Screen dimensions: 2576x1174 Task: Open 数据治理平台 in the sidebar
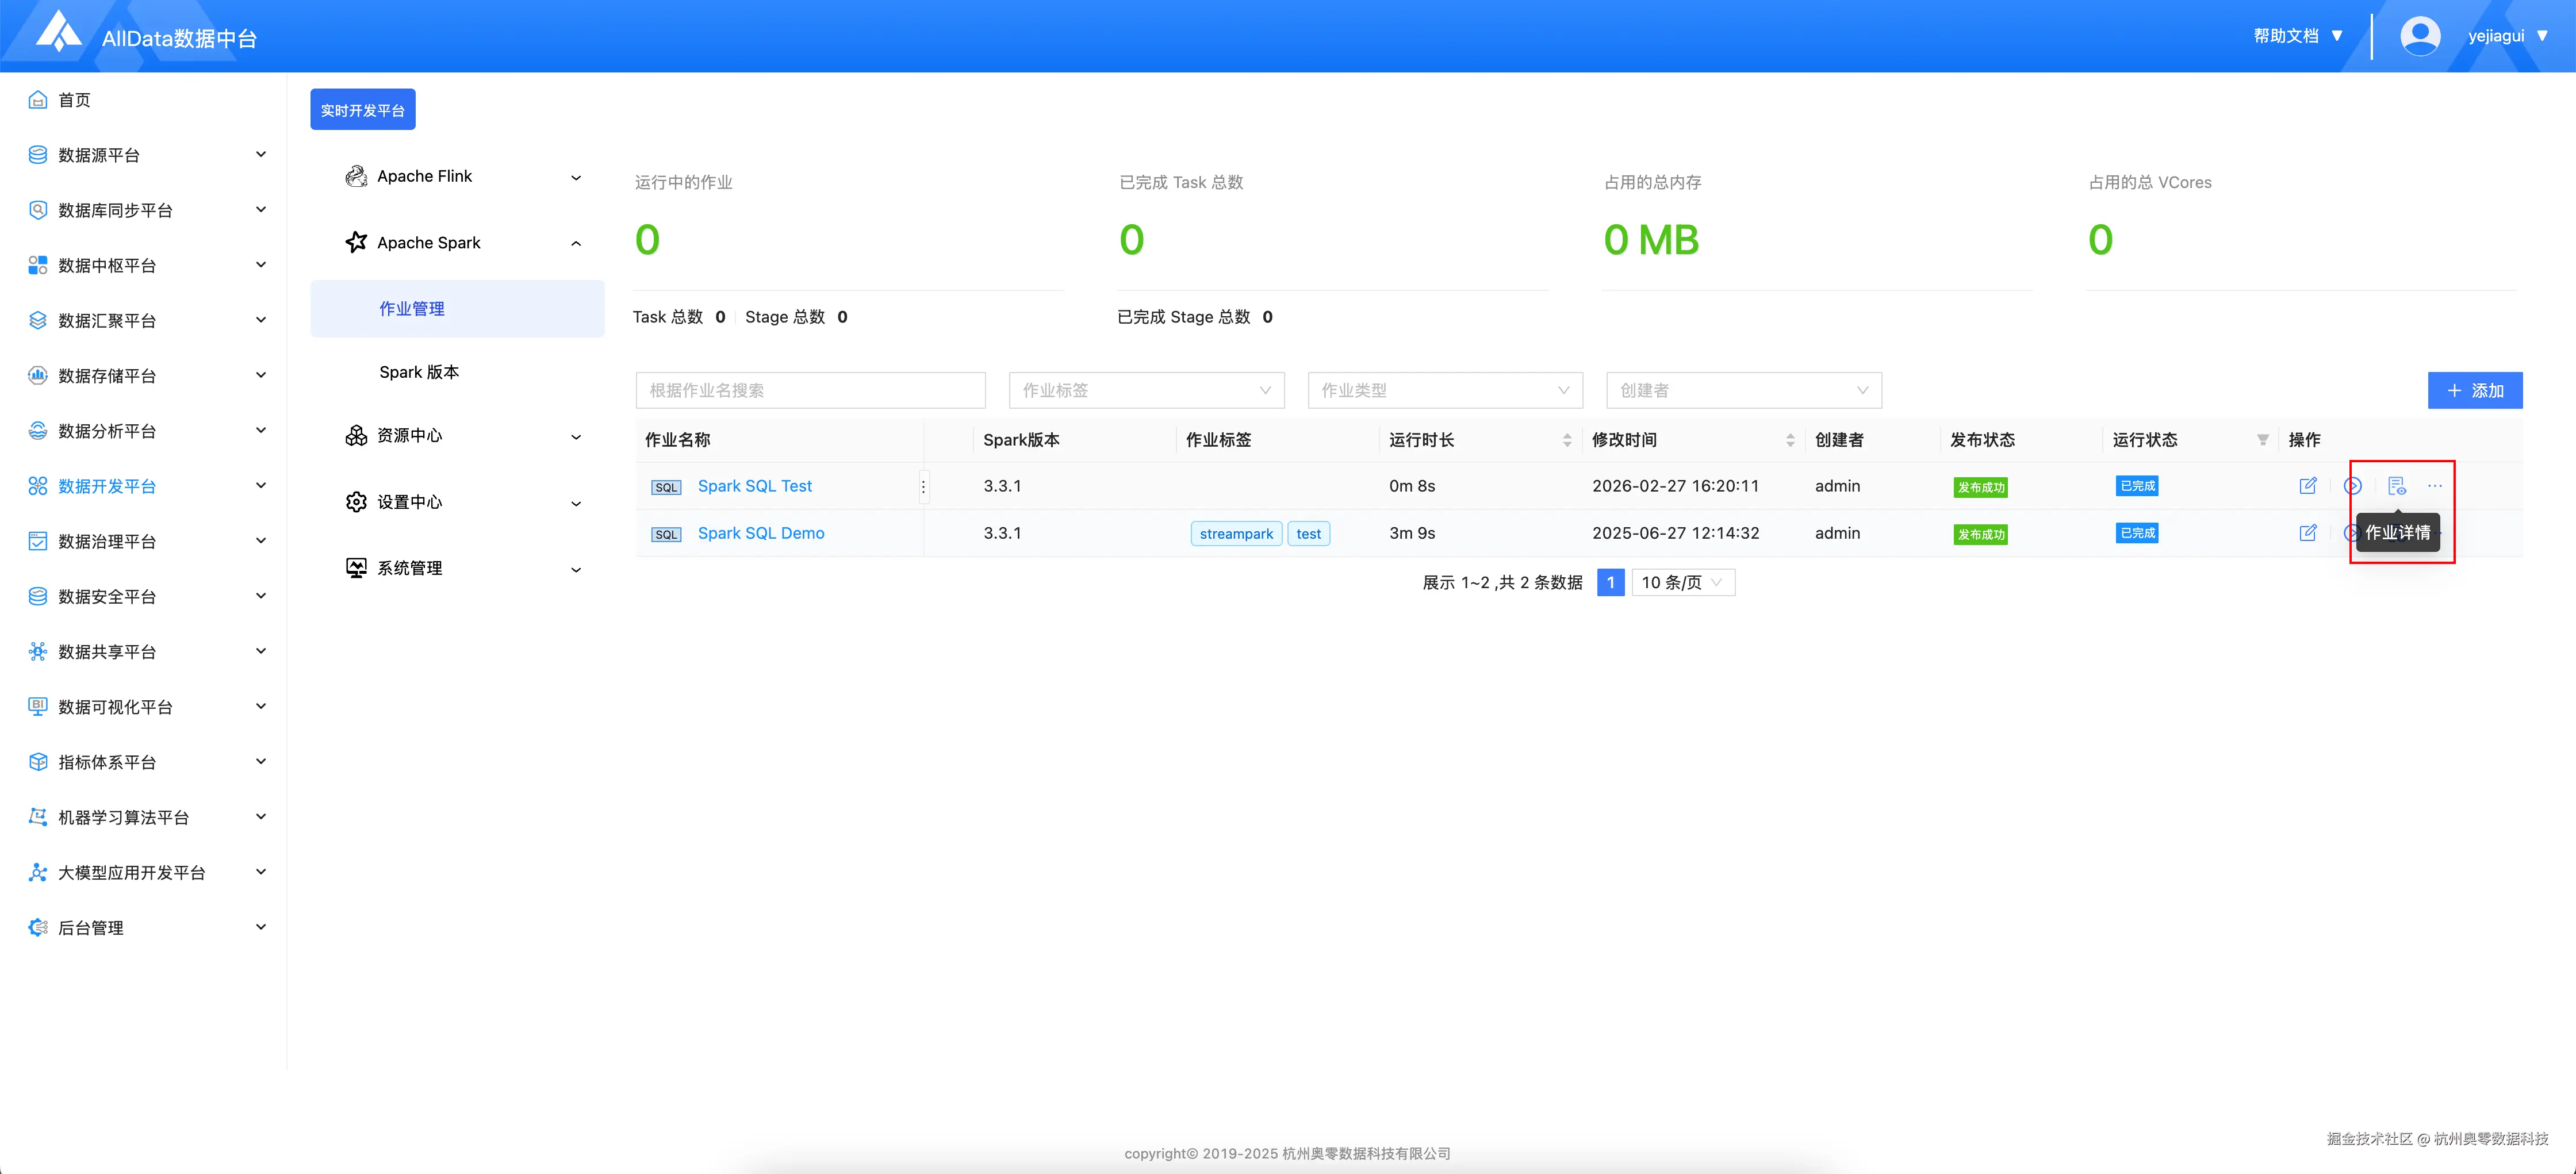click(107, 542)
